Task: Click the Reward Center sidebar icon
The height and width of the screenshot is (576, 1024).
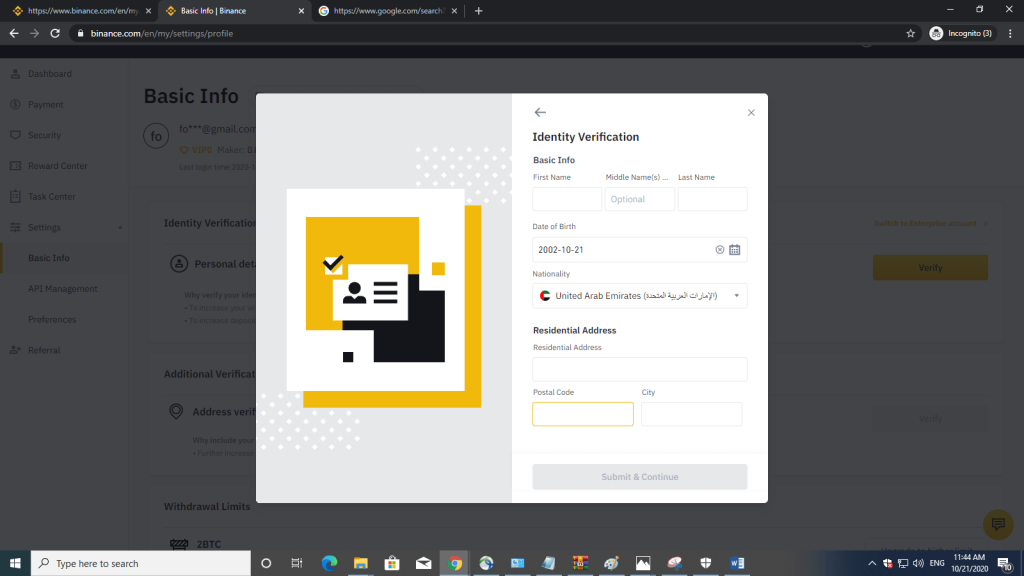Action: click(x=15, y=166)
